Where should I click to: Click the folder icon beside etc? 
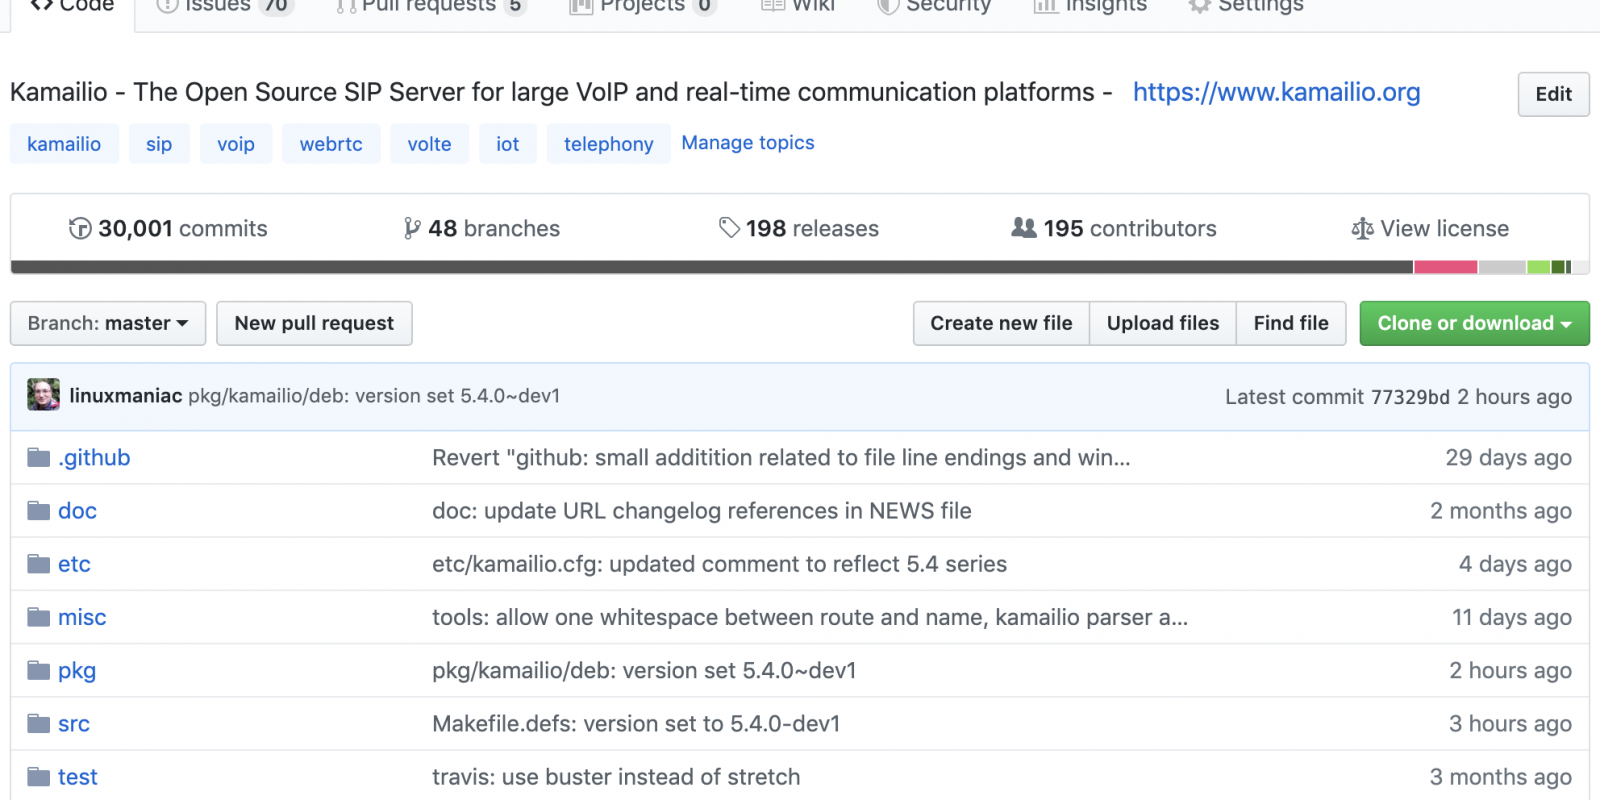(39, 564)
